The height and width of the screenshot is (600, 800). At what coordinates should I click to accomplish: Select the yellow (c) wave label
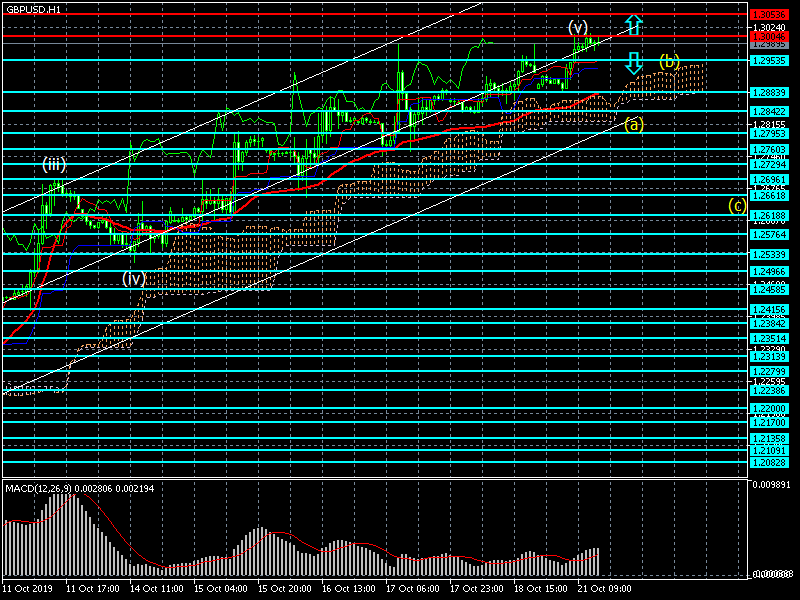(737, 206)
